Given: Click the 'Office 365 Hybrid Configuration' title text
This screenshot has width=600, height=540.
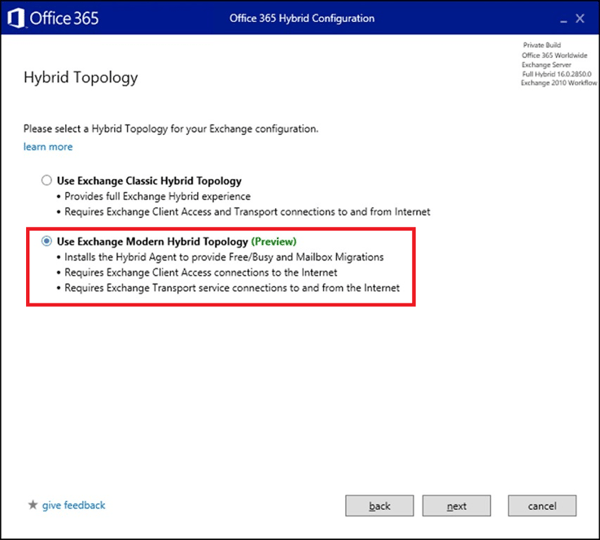Looking at the screenshot, I should tap(302, 18).
